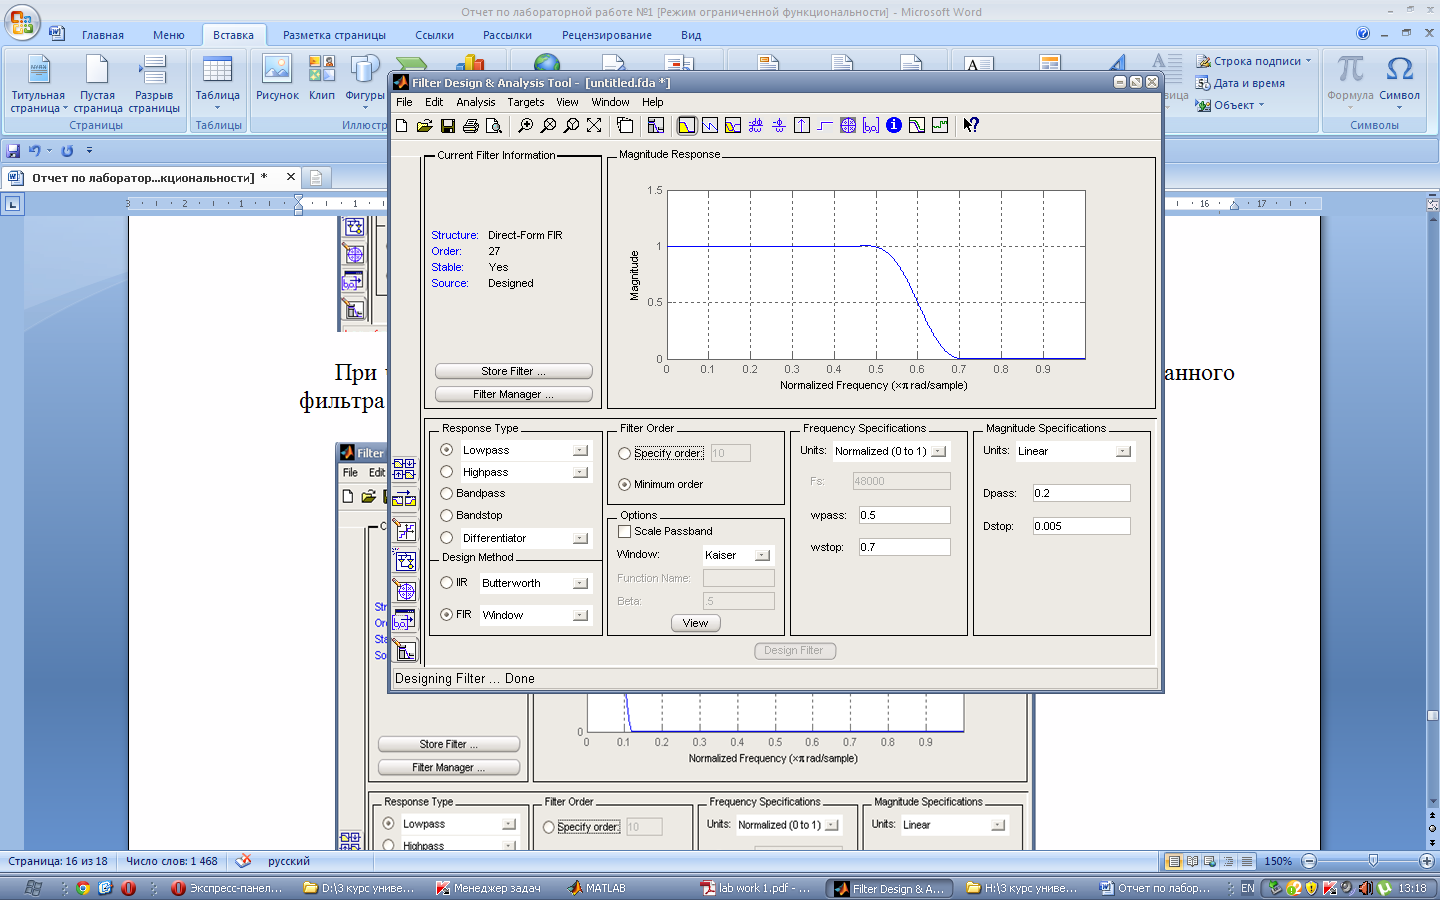Open the Lowpass type dropdown

[x=580, y=450]
